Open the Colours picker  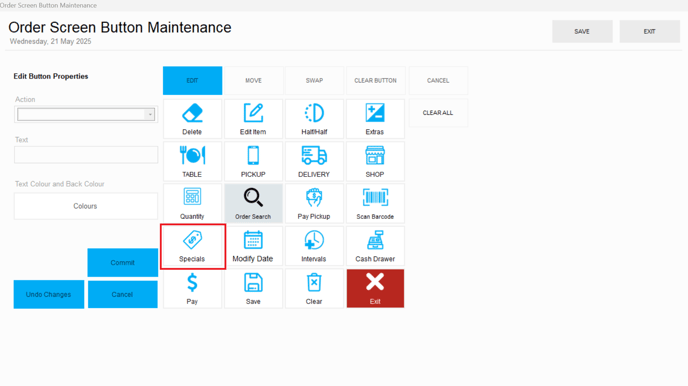click(x=86, y=206)
